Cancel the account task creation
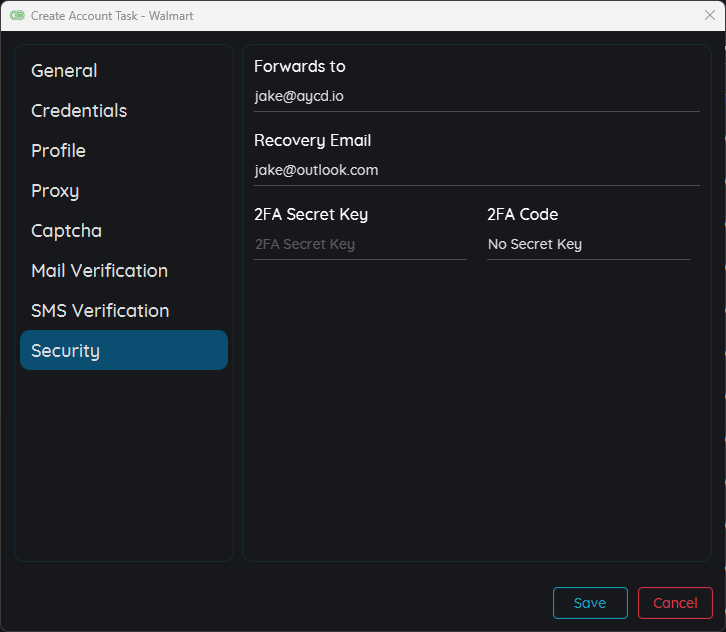726x632 pixels. (675, 603)
